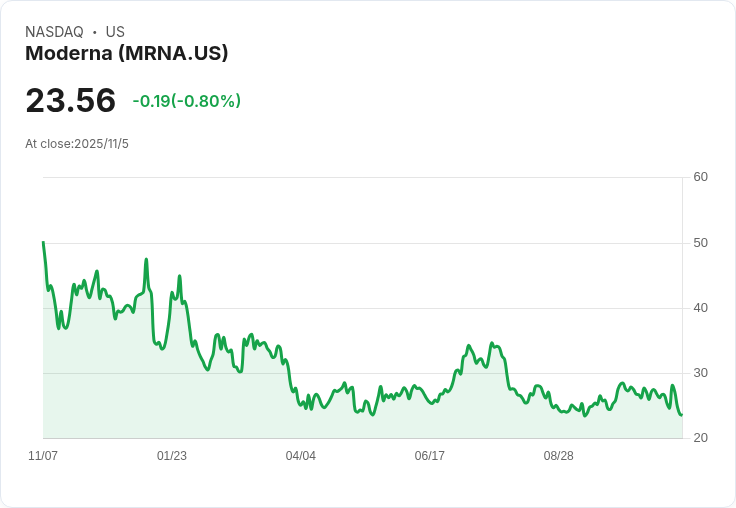This screenshot has height=508, width=736.
Task: Click the current price 23.56
Action: (70, 100)
